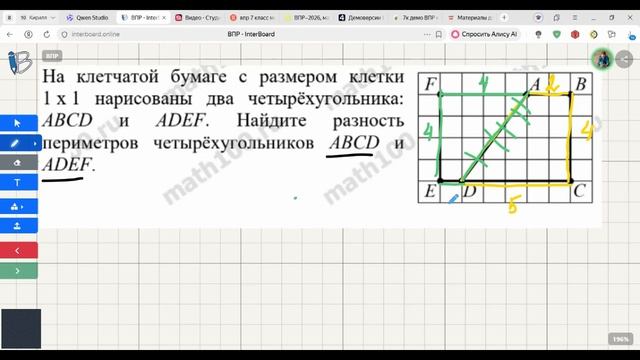Open the address bar three-dots menu
Screen dimensions: 640x360
pyautogui.click(x=427, y=35)
